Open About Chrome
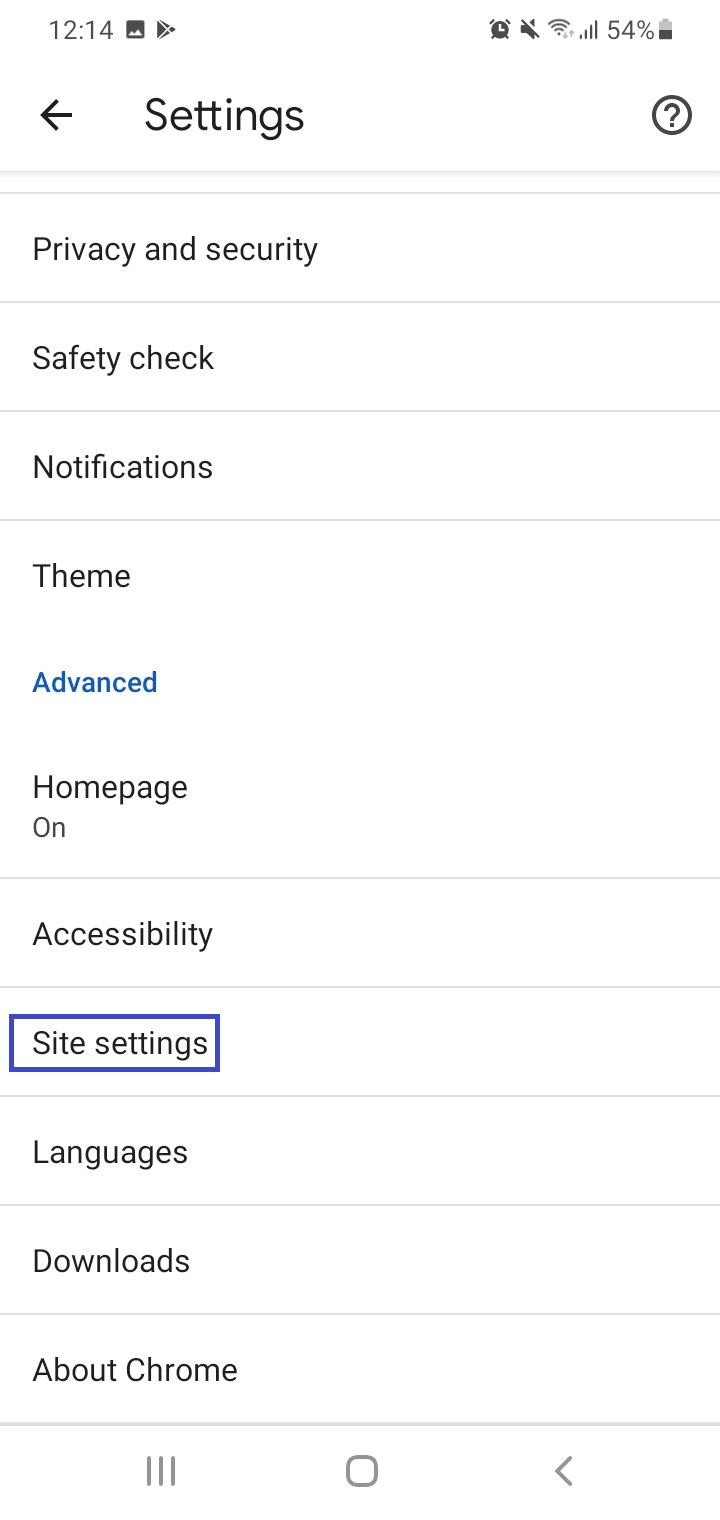Screen dimensions: 720x1520 tap(360, 1370)
